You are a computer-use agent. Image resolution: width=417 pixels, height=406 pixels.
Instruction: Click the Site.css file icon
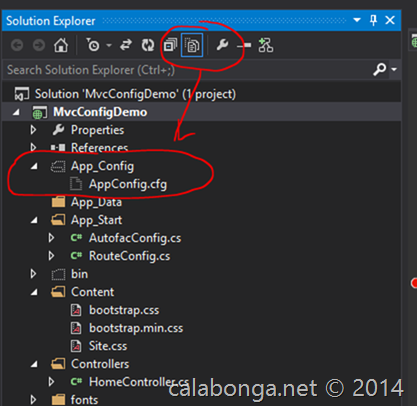pyautogui.click(x=76, y=346)
